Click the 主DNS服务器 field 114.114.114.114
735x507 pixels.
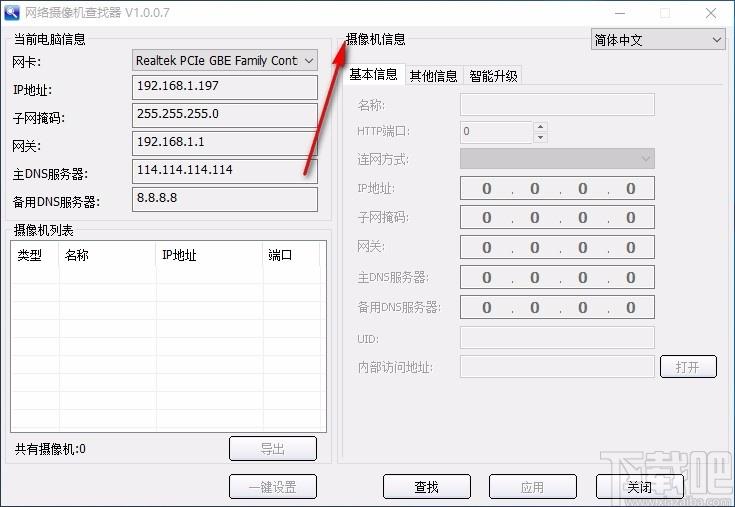225,171
